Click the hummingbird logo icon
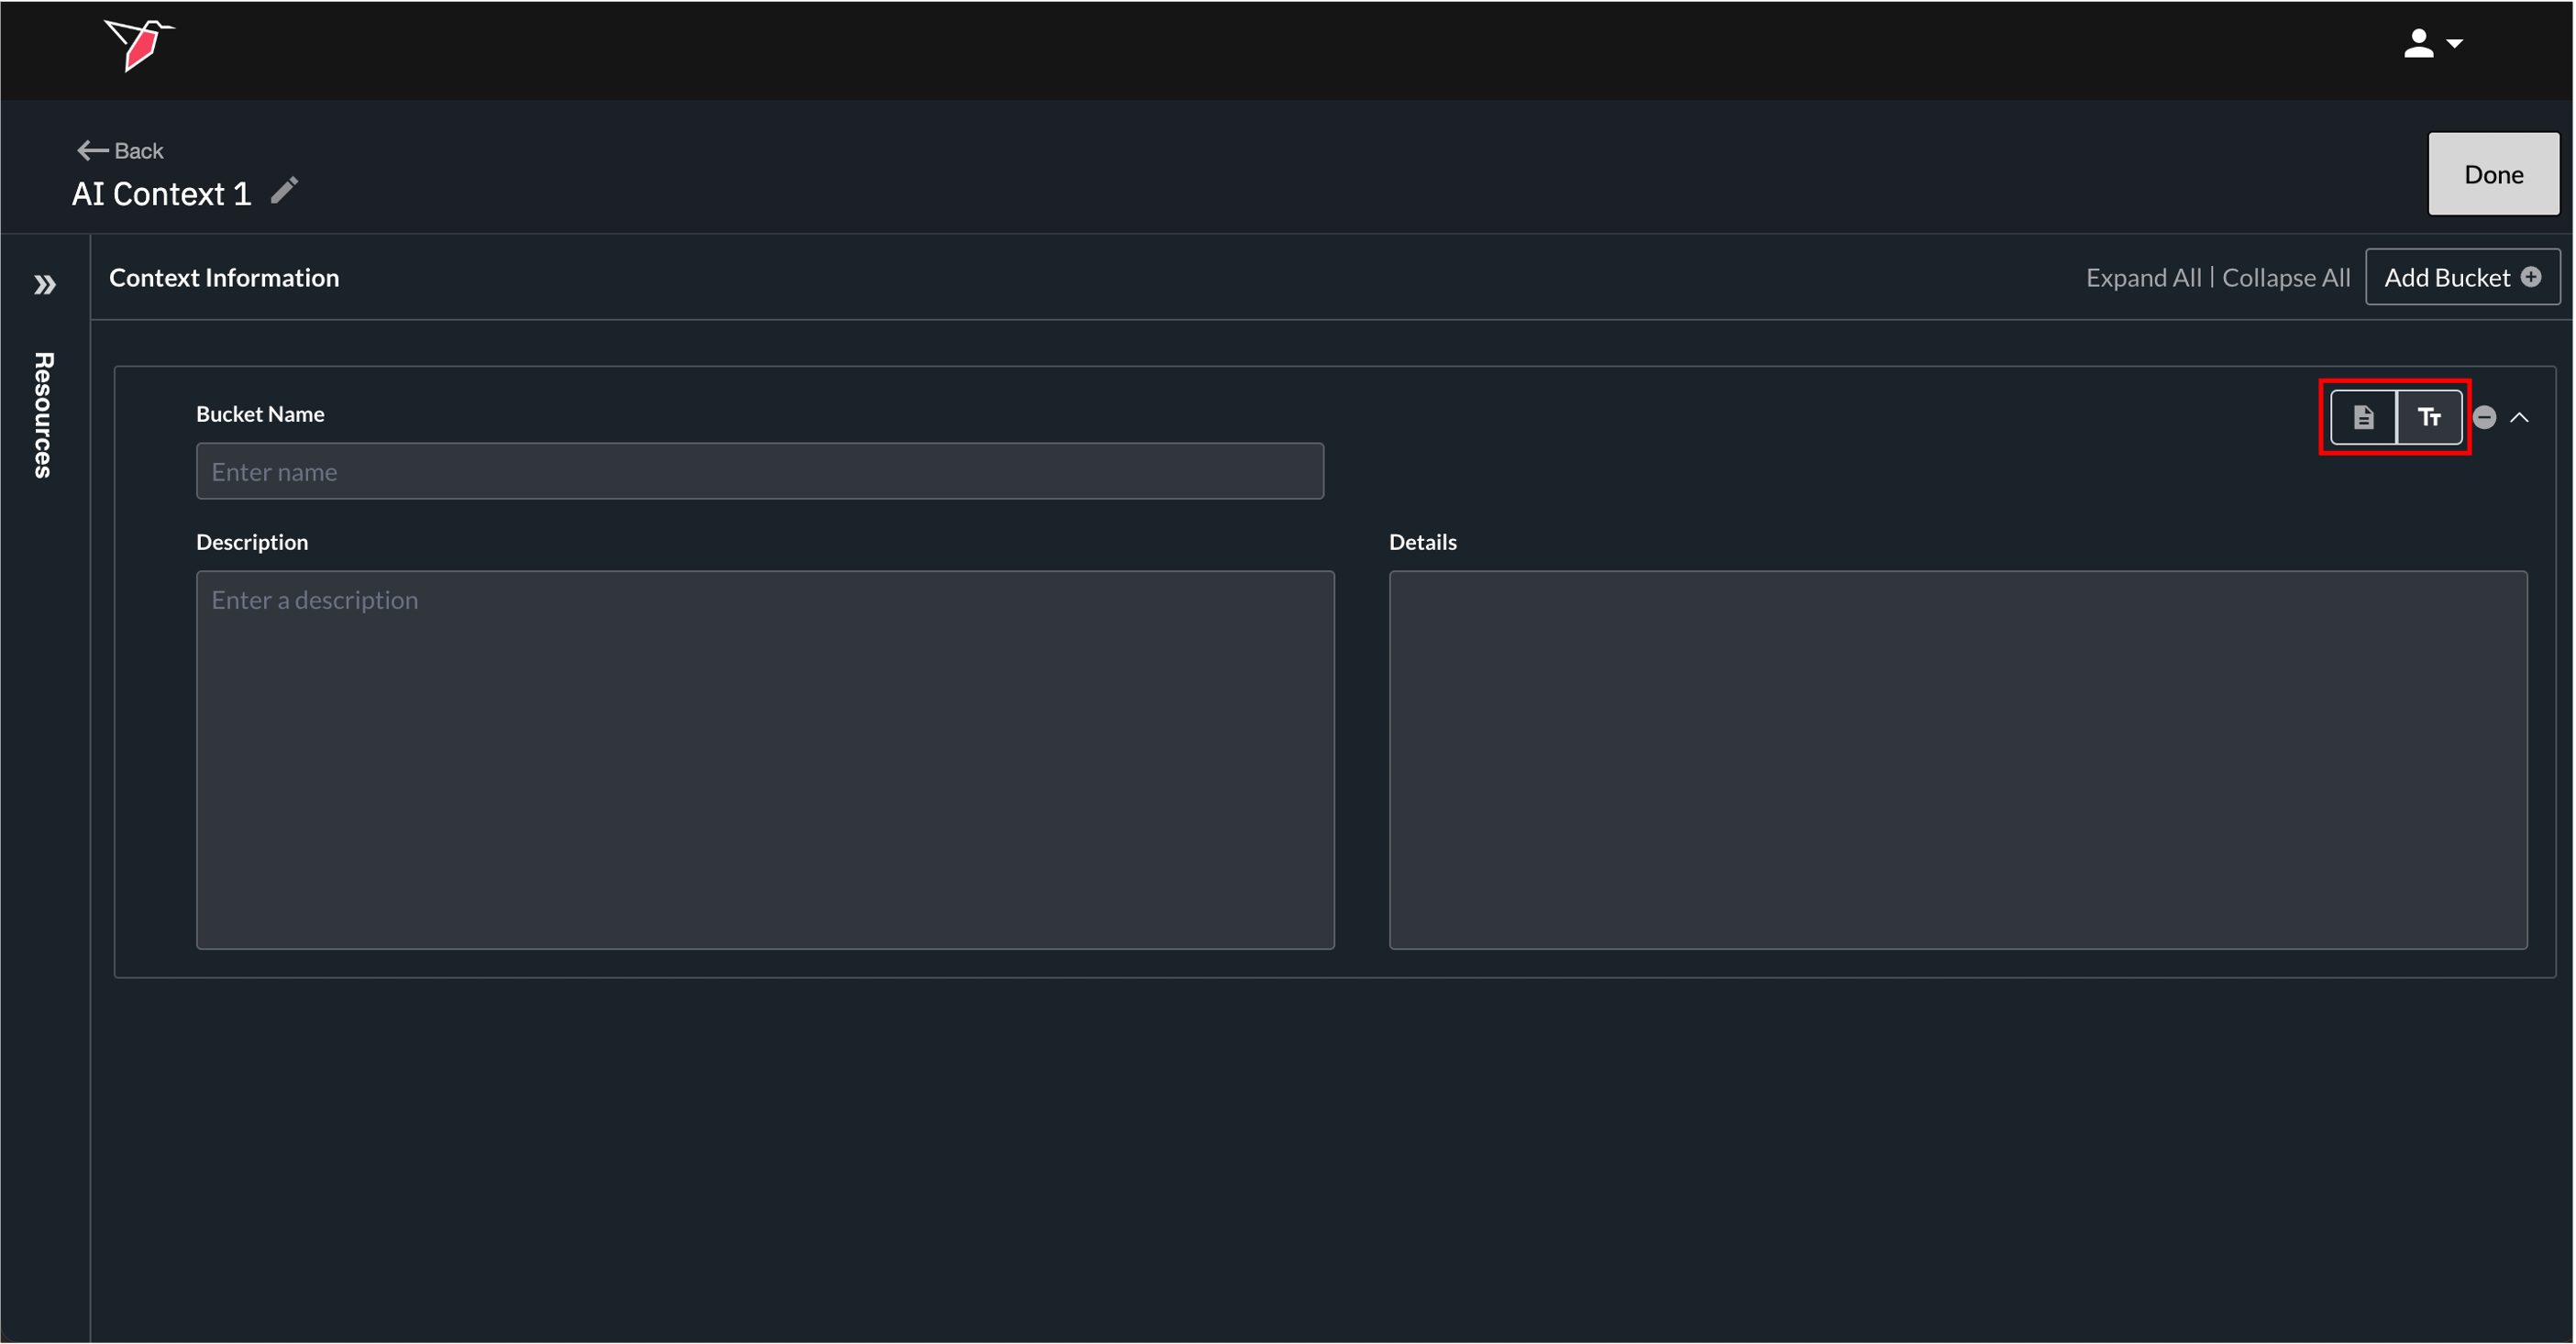Viewport: 2576px width, 1344px height. point(139,45)
